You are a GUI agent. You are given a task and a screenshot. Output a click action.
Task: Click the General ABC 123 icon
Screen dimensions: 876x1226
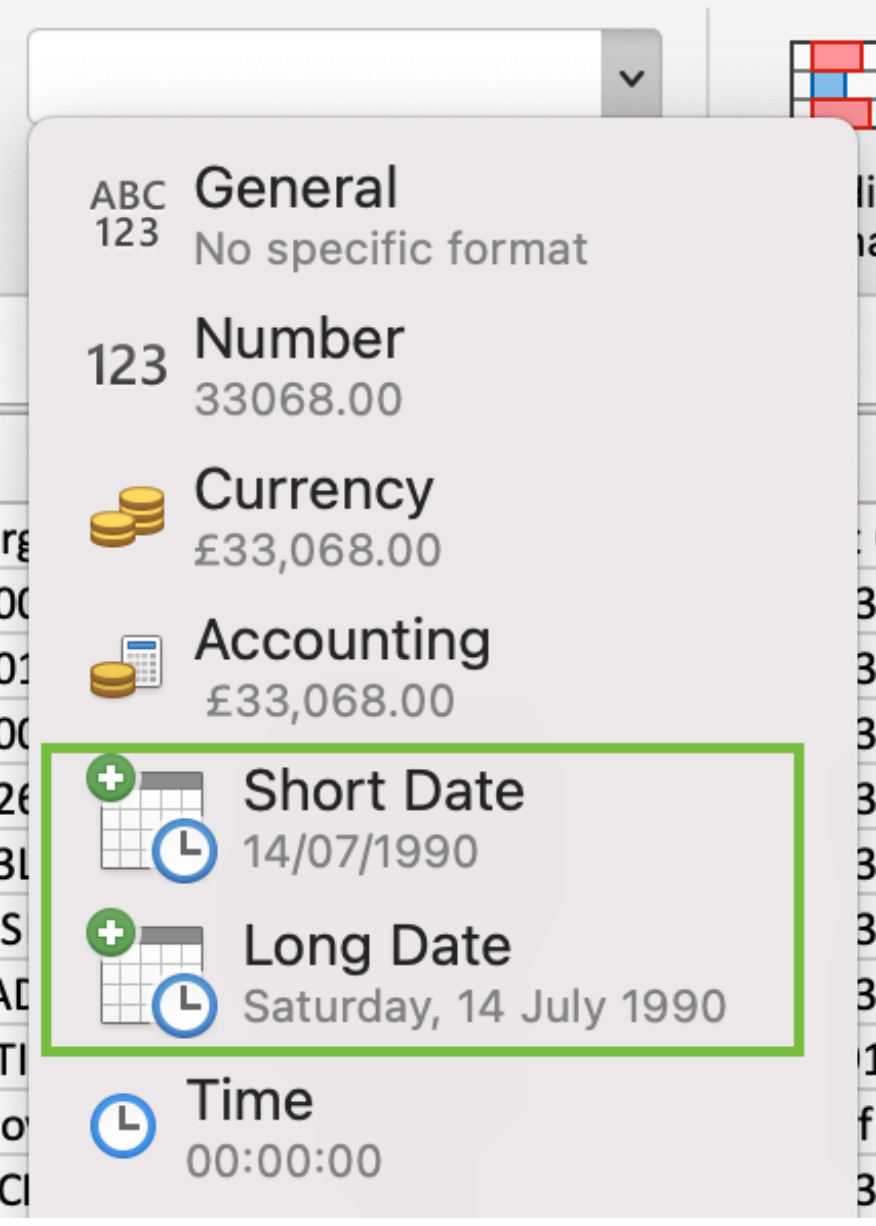tap(127, 214)
